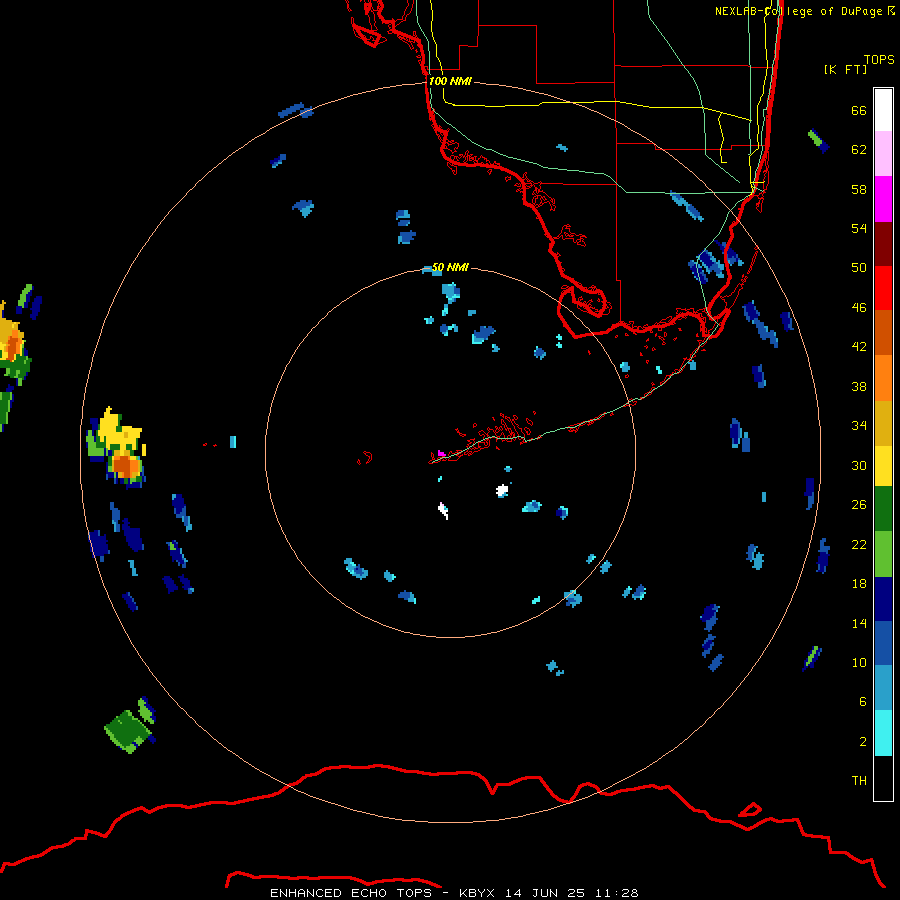
Task: Click the black TH legend swatch
Action: click(x=883, y=778)
